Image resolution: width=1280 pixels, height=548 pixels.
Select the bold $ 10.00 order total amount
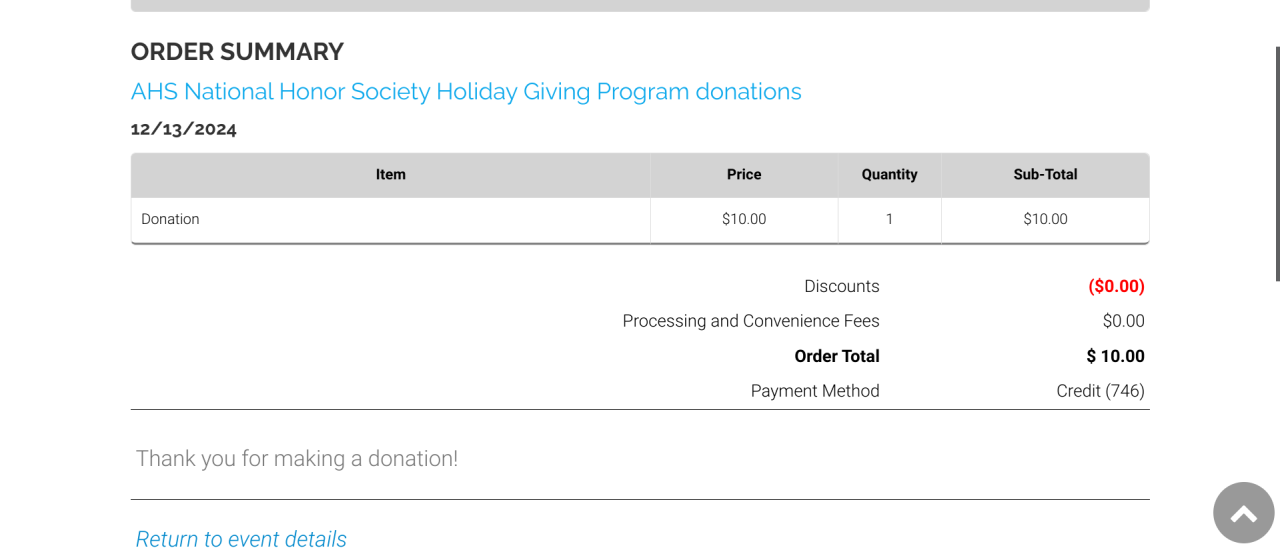(1115, 356)
